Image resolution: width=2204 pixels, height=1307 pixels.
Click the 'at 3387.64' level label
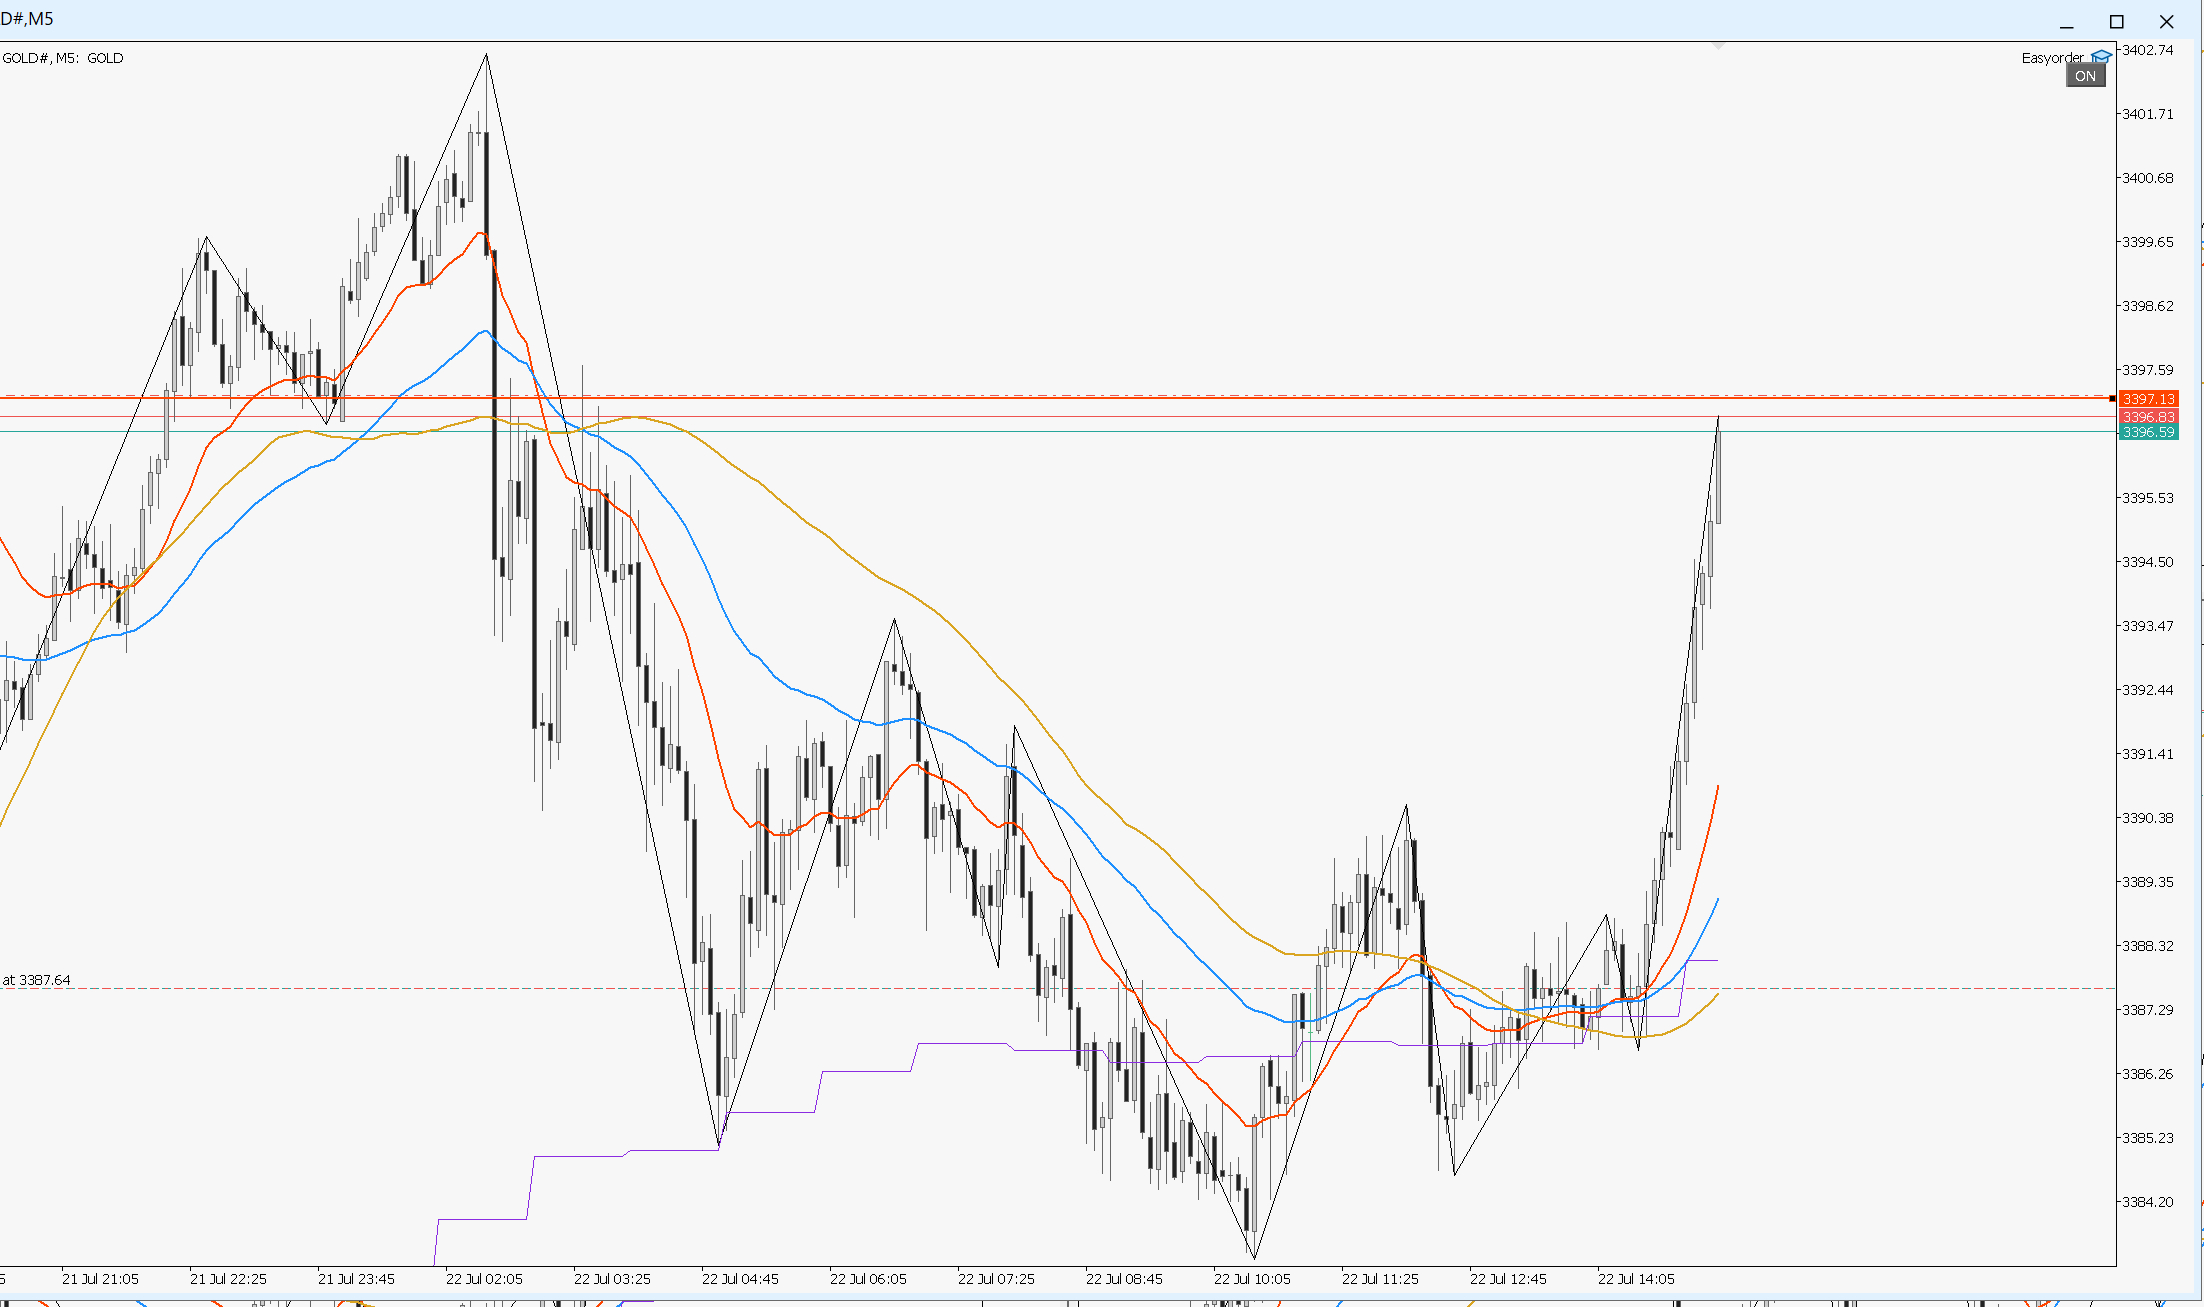pos(36,980)
